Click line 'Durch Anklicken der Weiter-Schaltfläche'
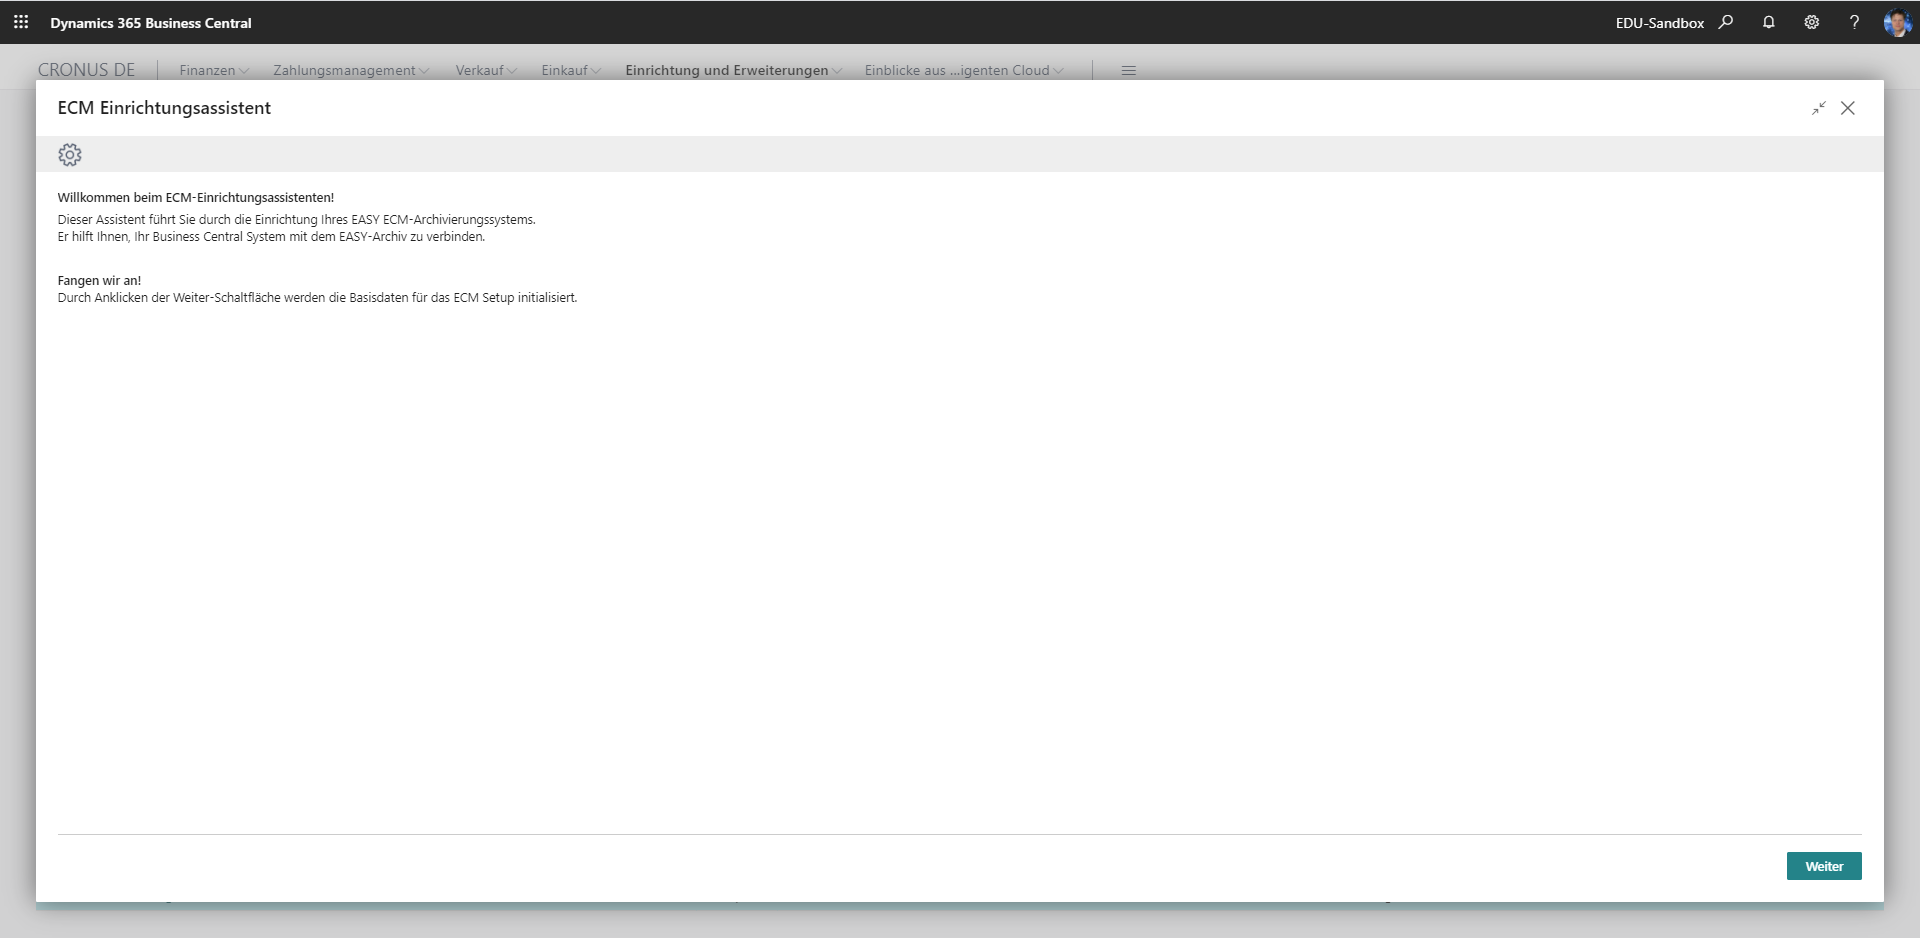The image size is (1920, 938). point(317,298)
